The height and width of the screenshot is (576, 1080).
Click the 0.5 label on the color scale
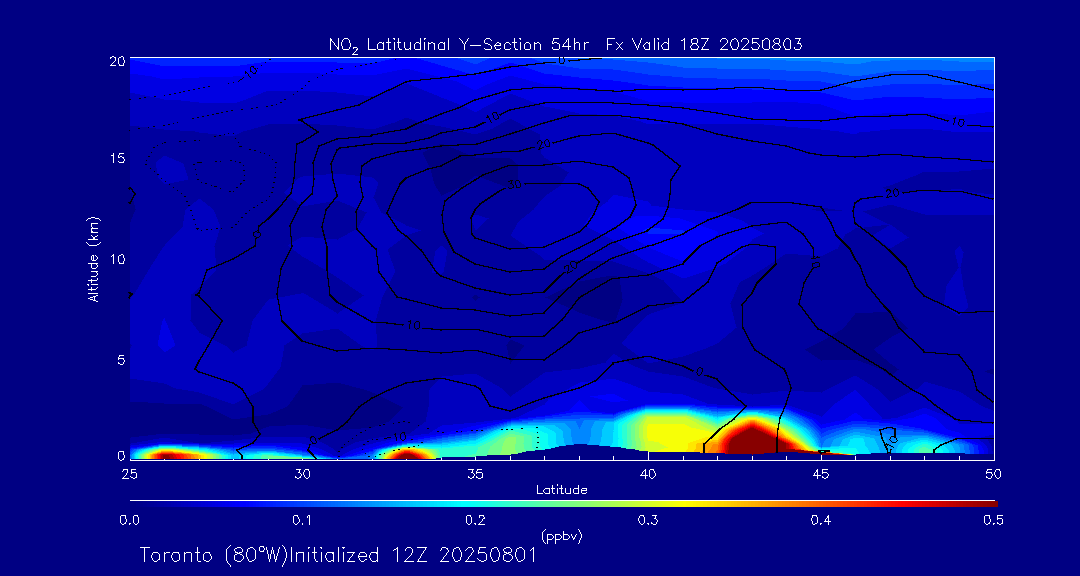click(x=993, y=520)
